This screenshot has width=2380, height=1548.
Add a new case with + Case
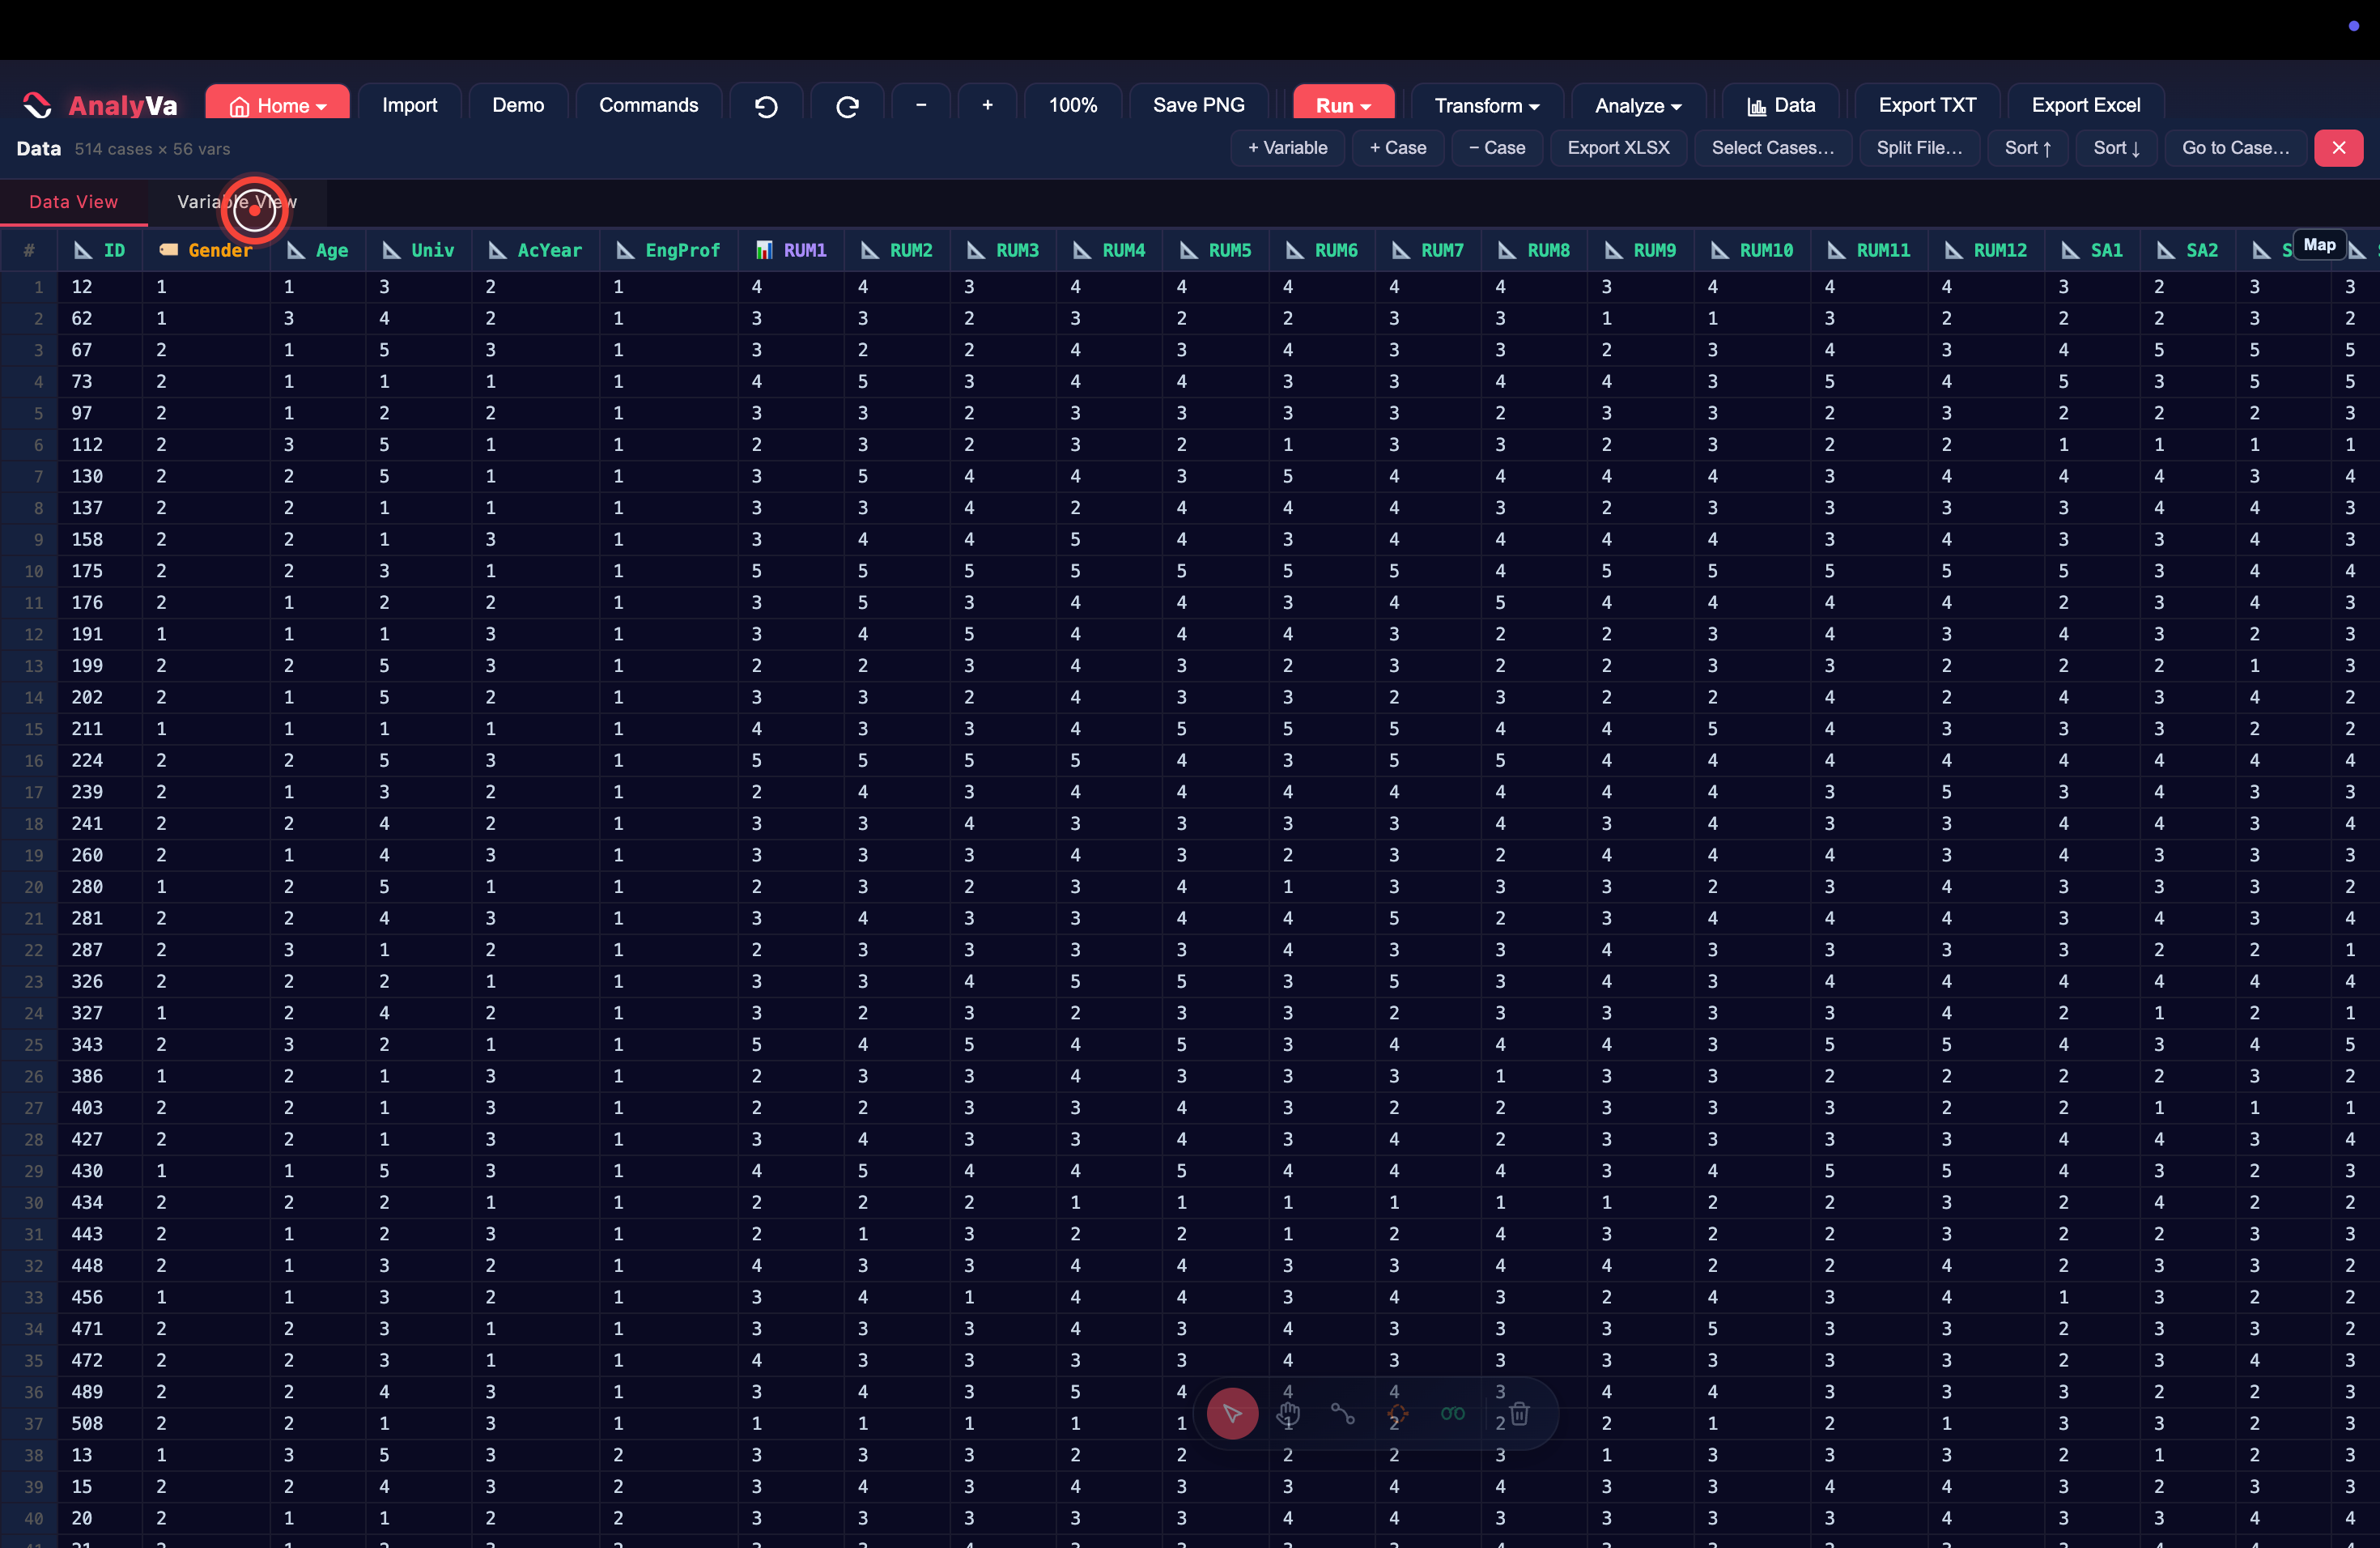[1397, 148]
